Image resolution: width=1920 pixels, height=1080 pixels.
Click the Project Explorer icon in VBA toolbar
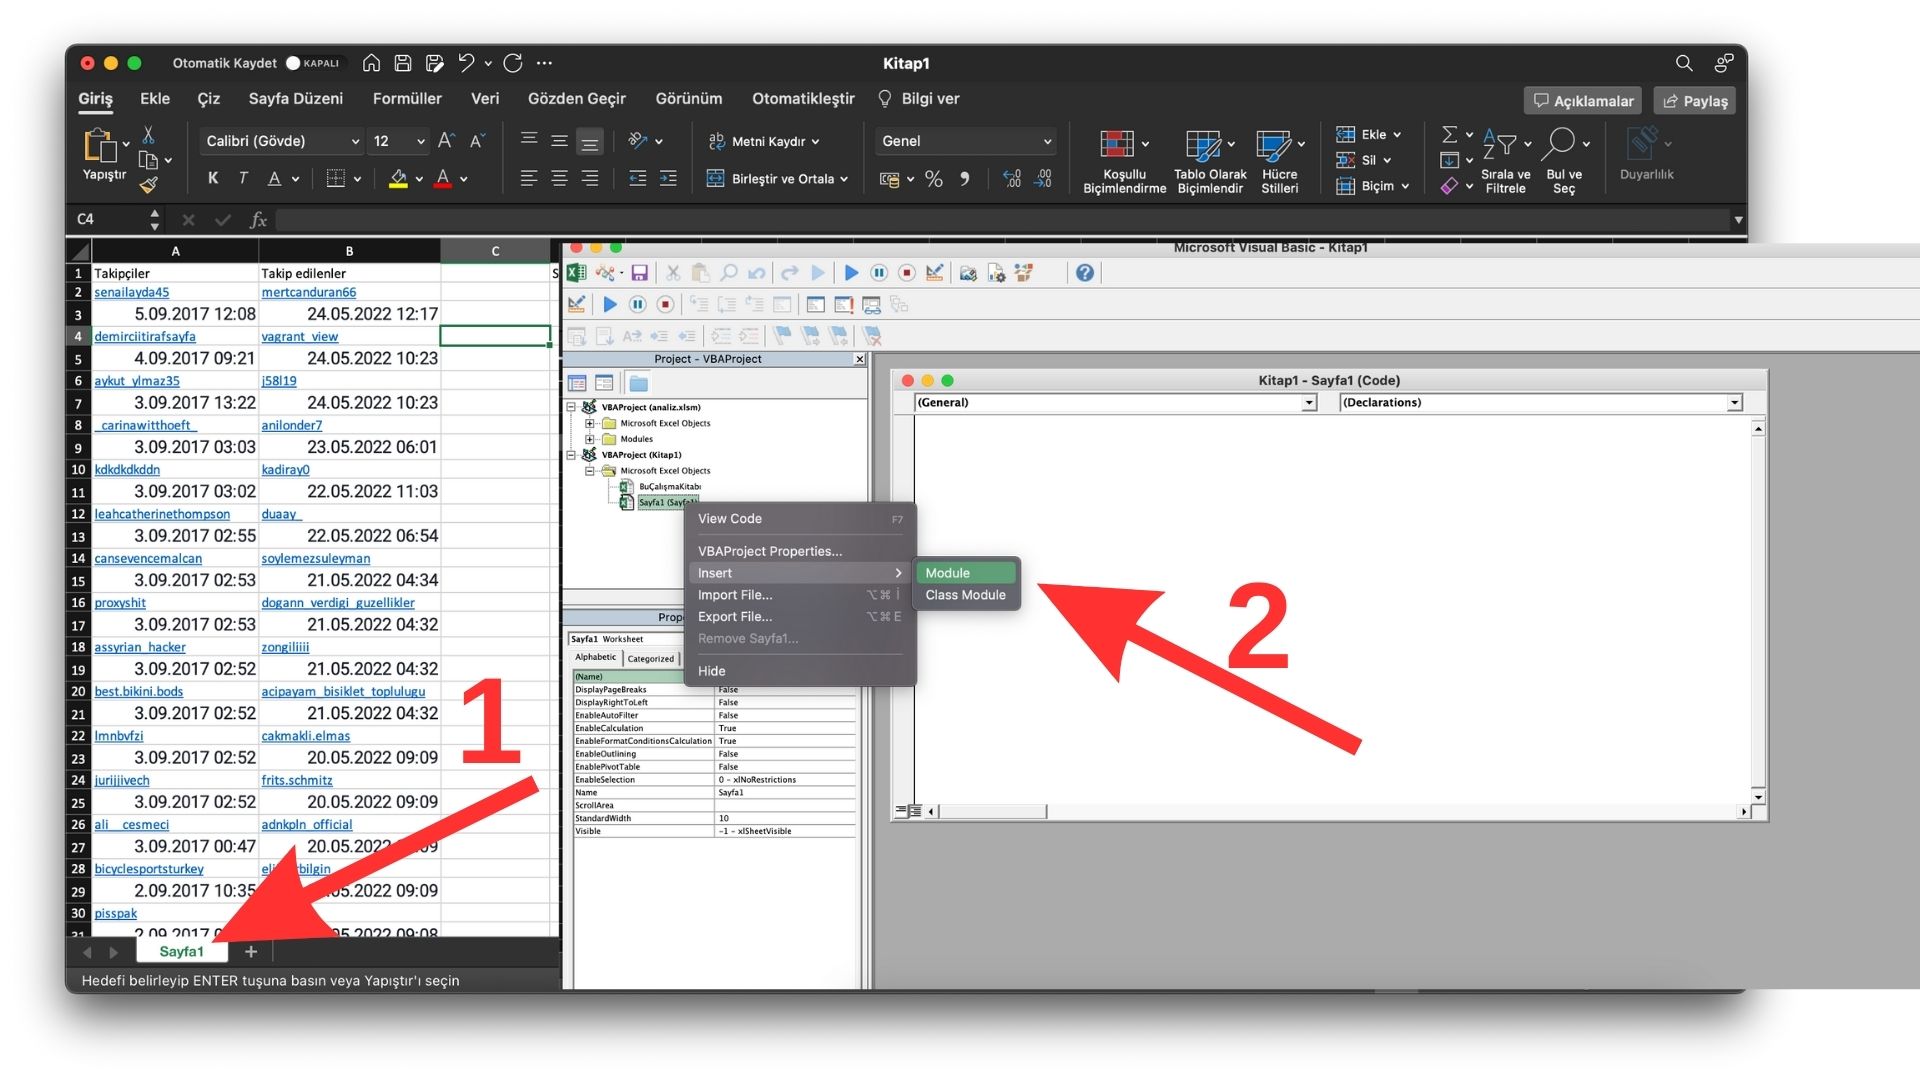point(968,273)
